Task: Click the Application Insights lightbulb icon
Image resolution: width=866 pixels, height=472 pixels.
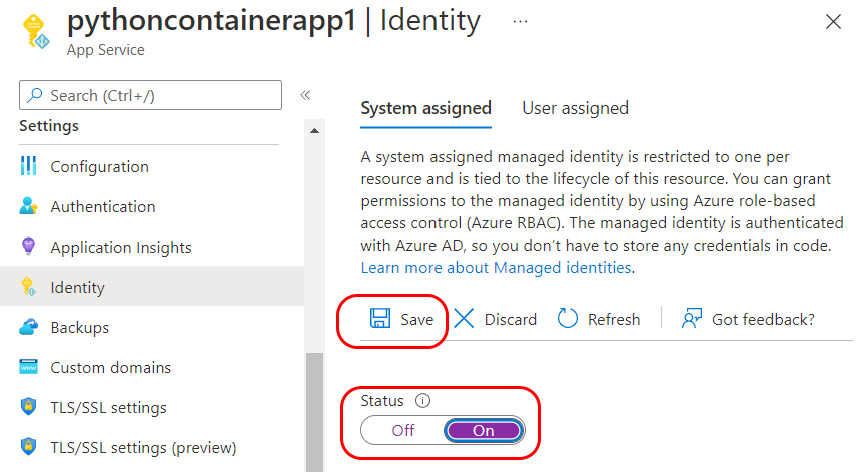Action: [29, 247]
